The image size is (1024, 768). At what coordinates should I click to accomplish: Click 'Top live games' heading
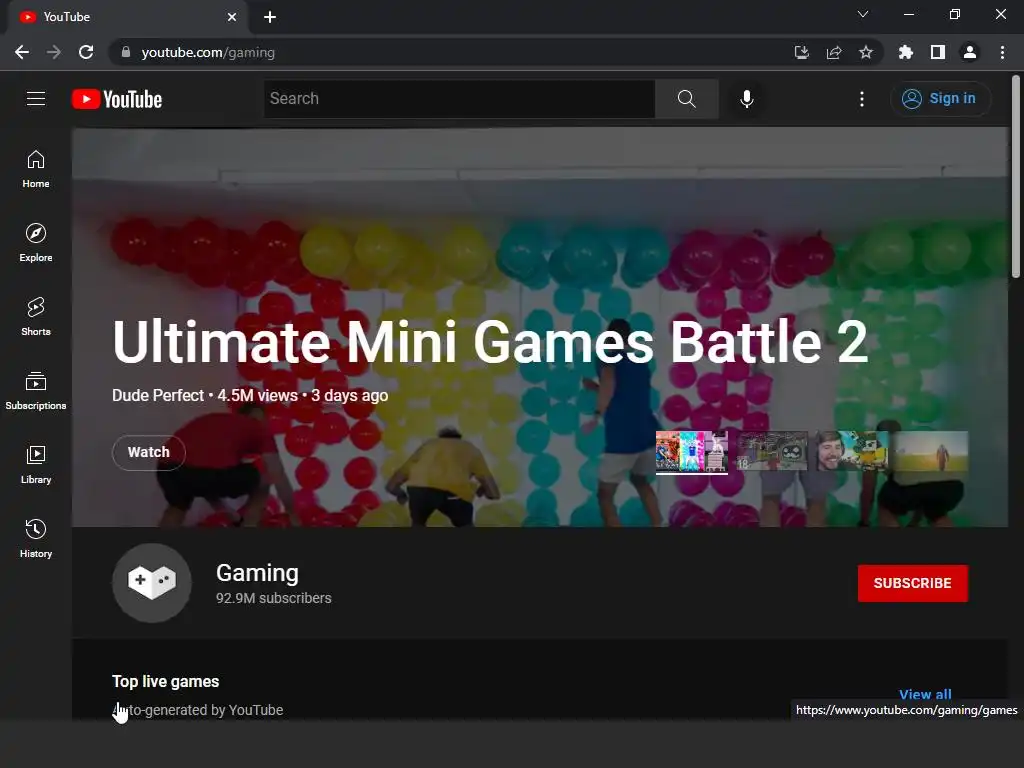point(166,681)
